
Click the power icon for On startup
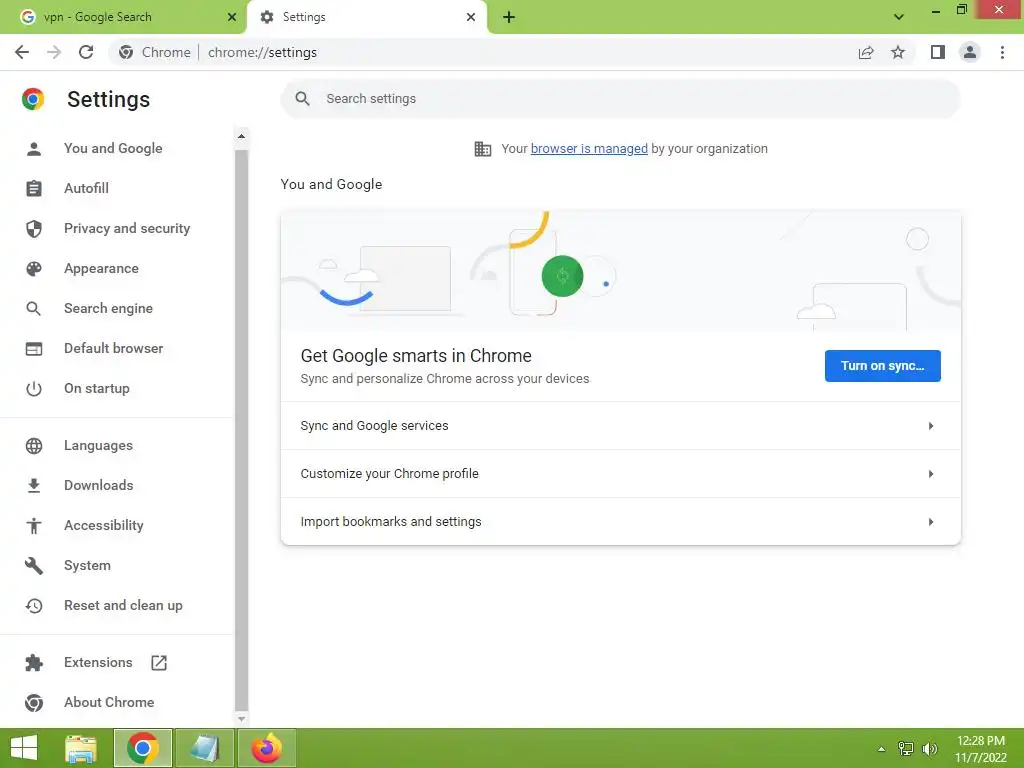[x=33, y=389]
